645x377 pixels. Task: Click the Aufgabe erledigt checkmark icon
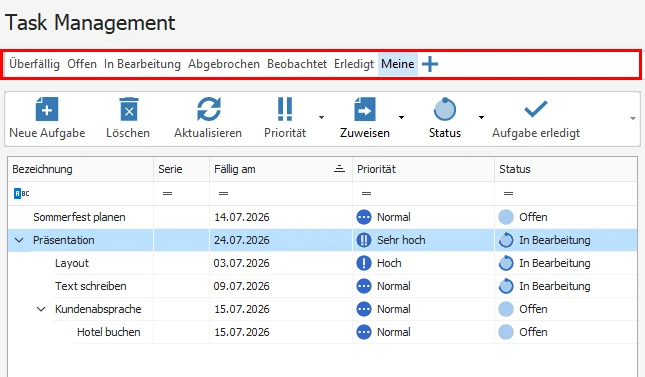click(536, 109)
